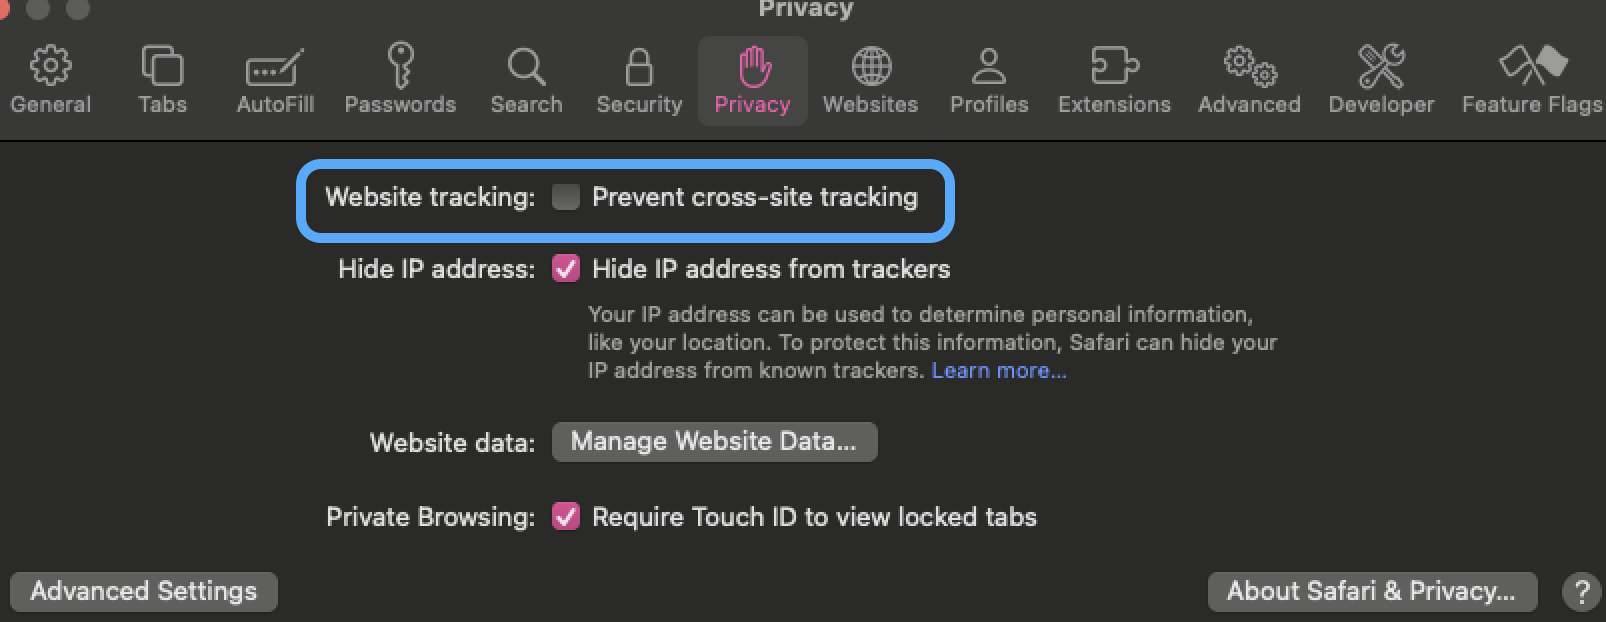Open the Learn more link
The height and width of the screenshot is (622, 1606).
point(999,371)
